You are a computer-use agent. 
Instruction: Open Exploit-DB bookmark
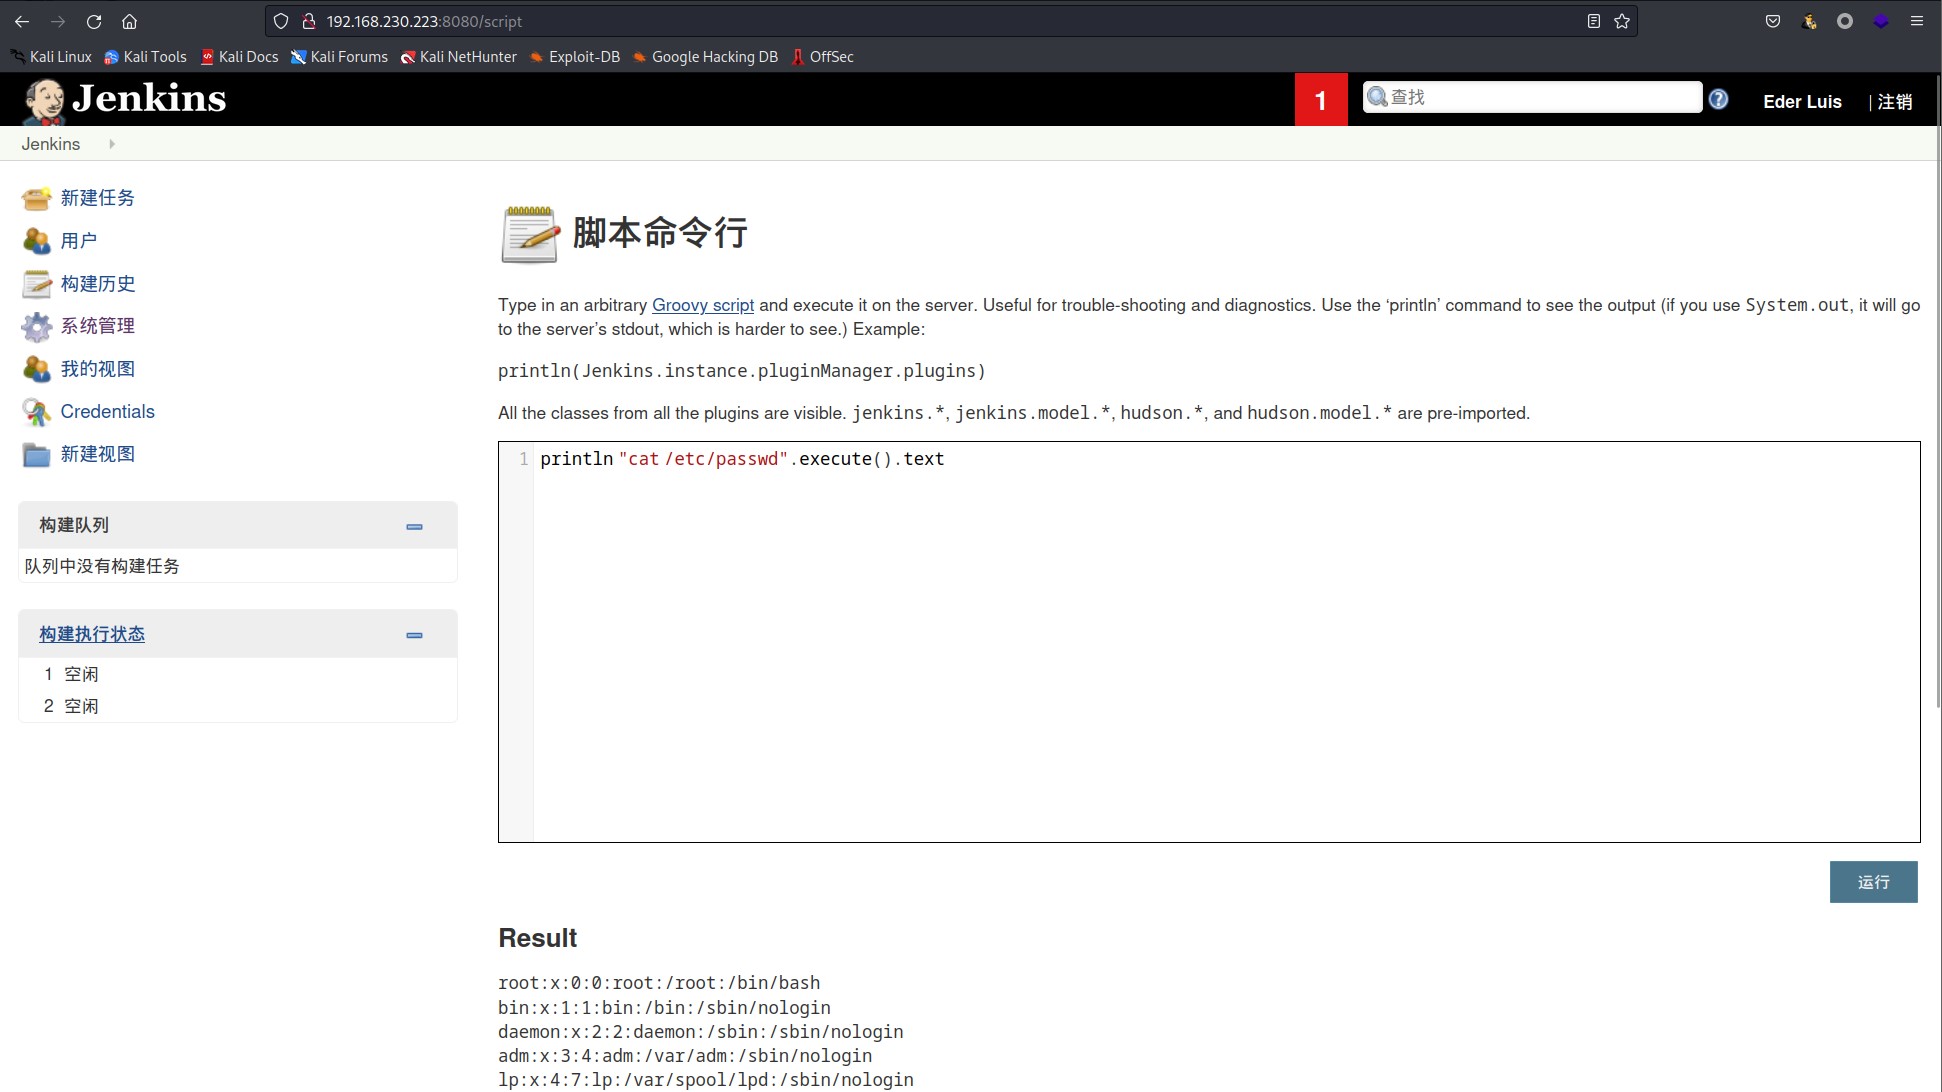coord(575,57)
